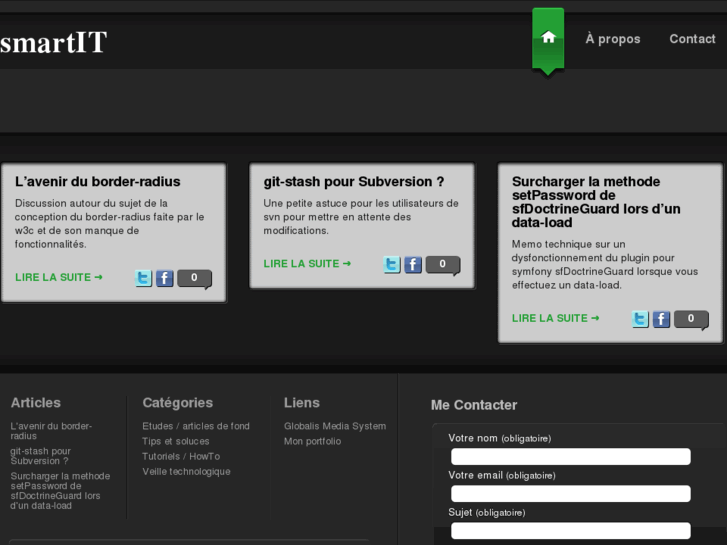Open the À propos menu item

tap(612, 39)
